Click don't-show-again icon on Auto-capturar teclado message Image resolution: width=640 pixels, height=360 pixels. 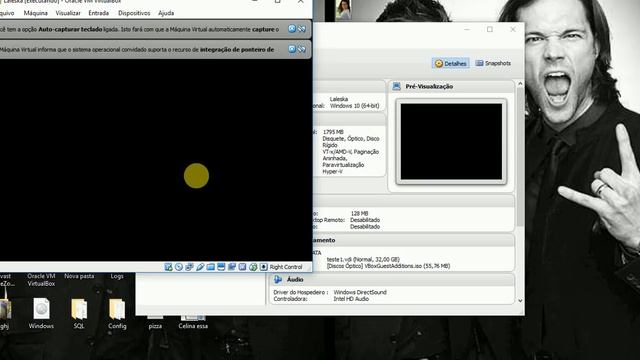[302, 29]
